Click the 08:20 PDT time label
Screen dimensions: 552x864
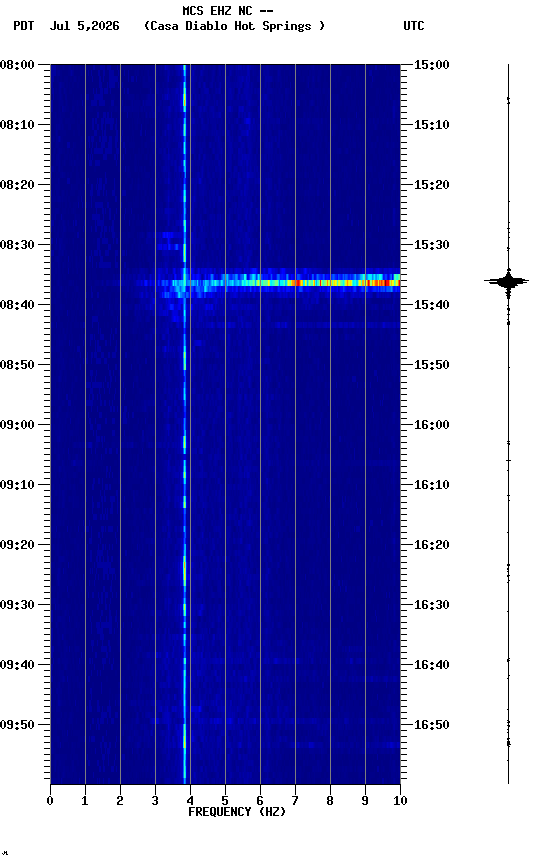click(x=17, y=185)
